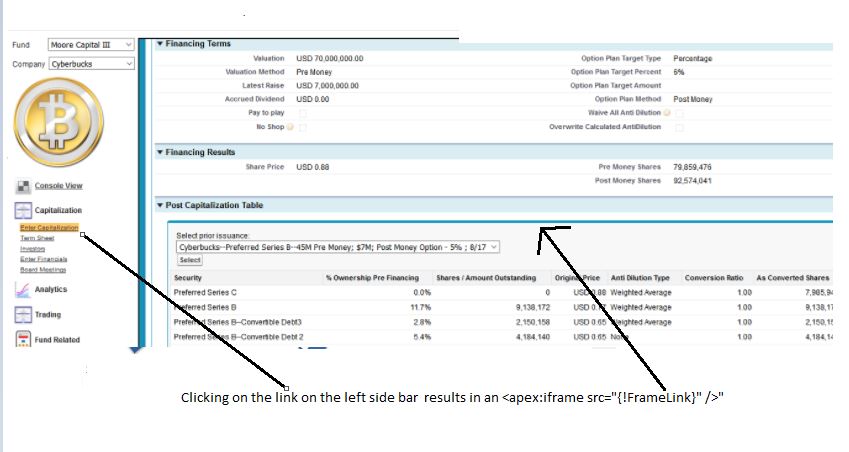
Task: Click the Valuation Method value Pre Money
Action: pyautogui.click(x=314, y=72)
